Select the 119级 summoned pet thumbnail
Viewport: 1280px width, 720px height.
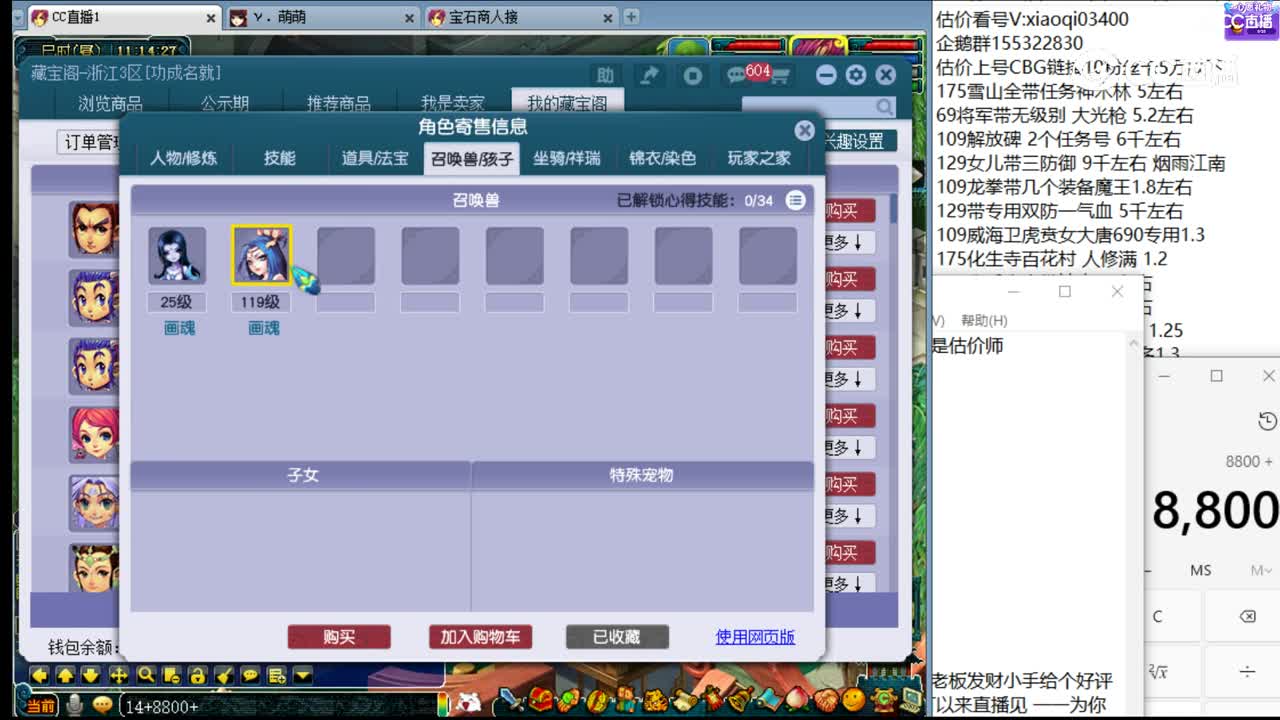(261, 253)
